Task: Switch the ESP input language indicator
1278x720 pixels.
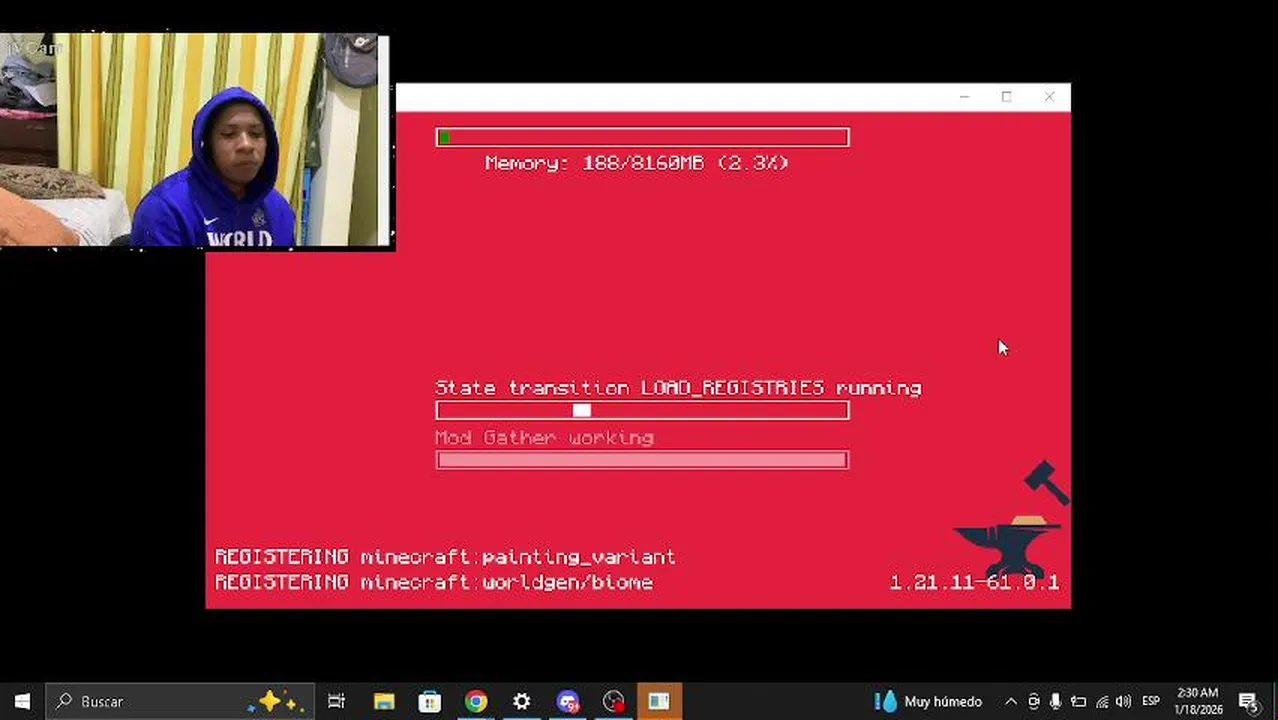Action: click(x=1151, y=701)
